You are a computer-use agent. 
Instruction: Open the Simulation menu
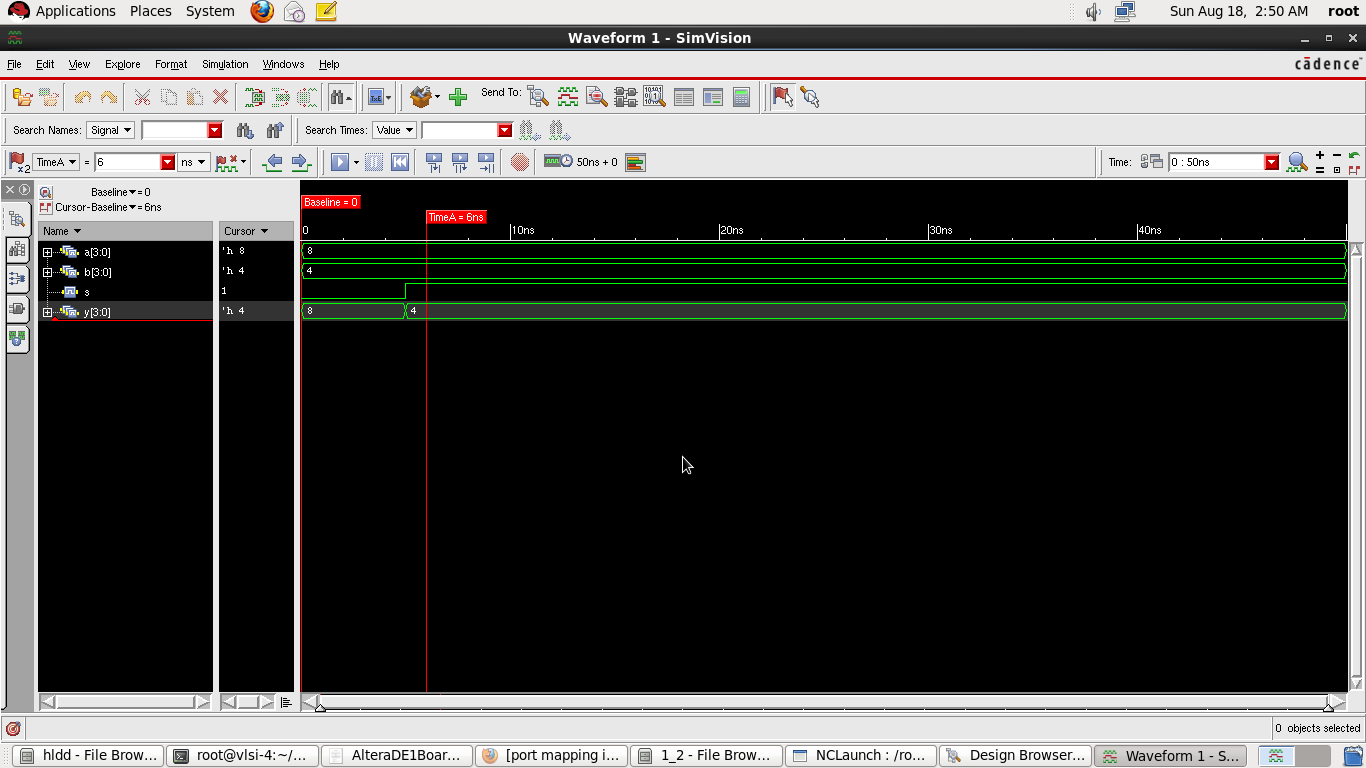[x=224, y=64]
